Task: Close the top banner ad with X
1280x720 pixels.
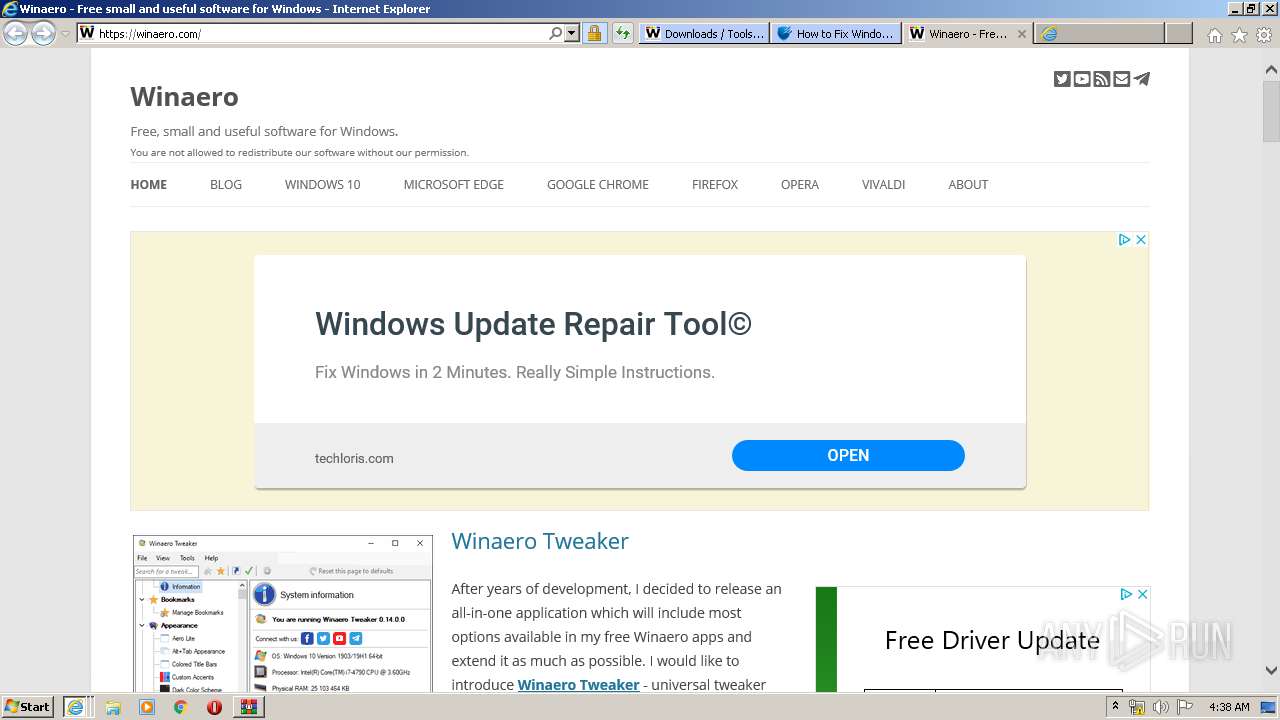Action: [1140, 240]
